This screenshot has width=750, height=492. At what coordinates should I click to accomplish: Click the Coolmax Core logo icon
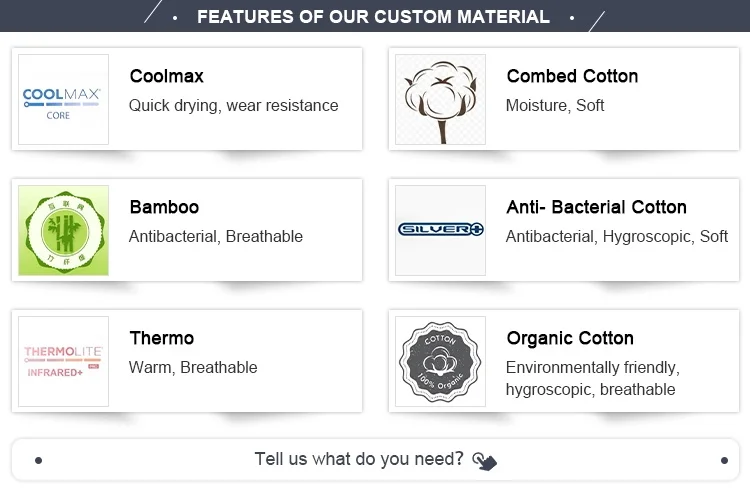coord(63,100)
